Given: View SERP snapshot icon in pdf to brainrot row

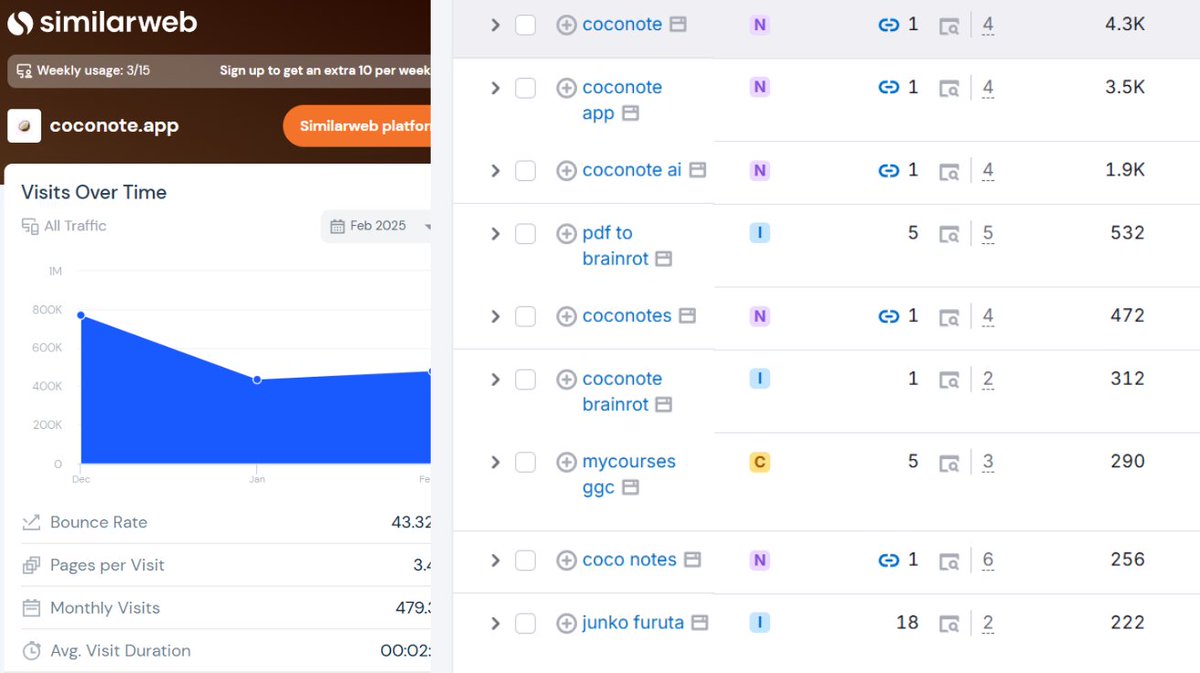Looking at the screenshot, I should click(x=949, y=234).
